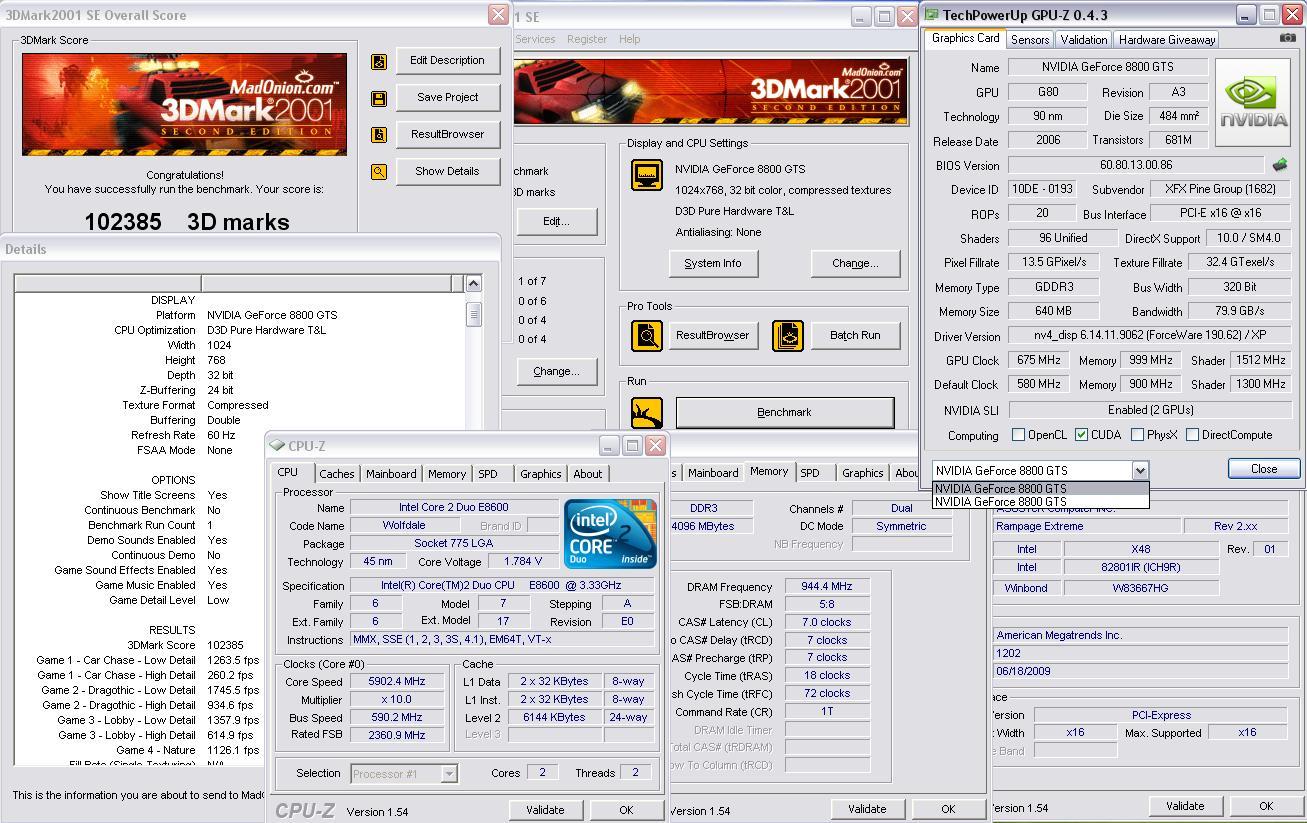1307x823 pixels.
Task: Click Close button in GPU-Z
Action: coord(1263,469)
